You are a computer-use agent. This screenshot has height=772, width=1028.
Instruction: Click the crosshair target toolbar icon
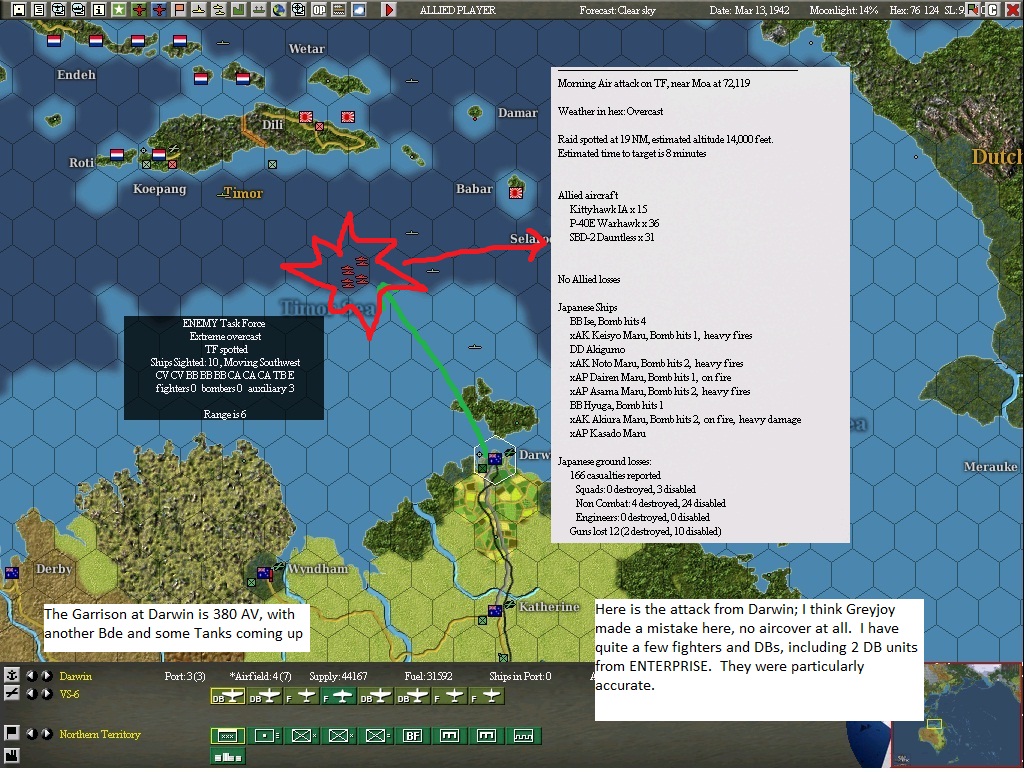click(299, 9)
